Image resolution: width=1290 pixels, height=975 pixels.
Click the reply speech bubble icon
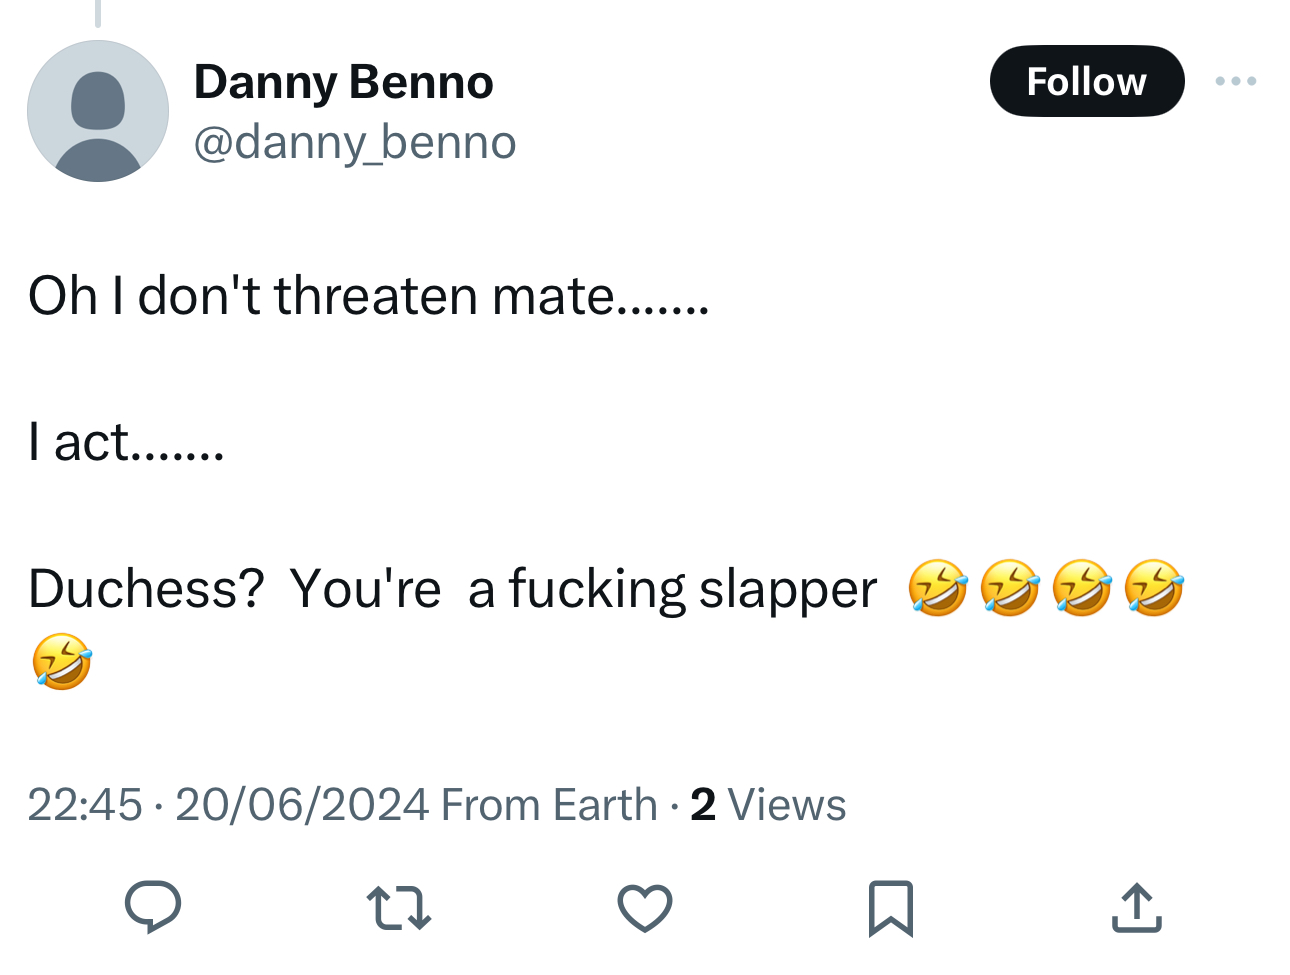152,907
